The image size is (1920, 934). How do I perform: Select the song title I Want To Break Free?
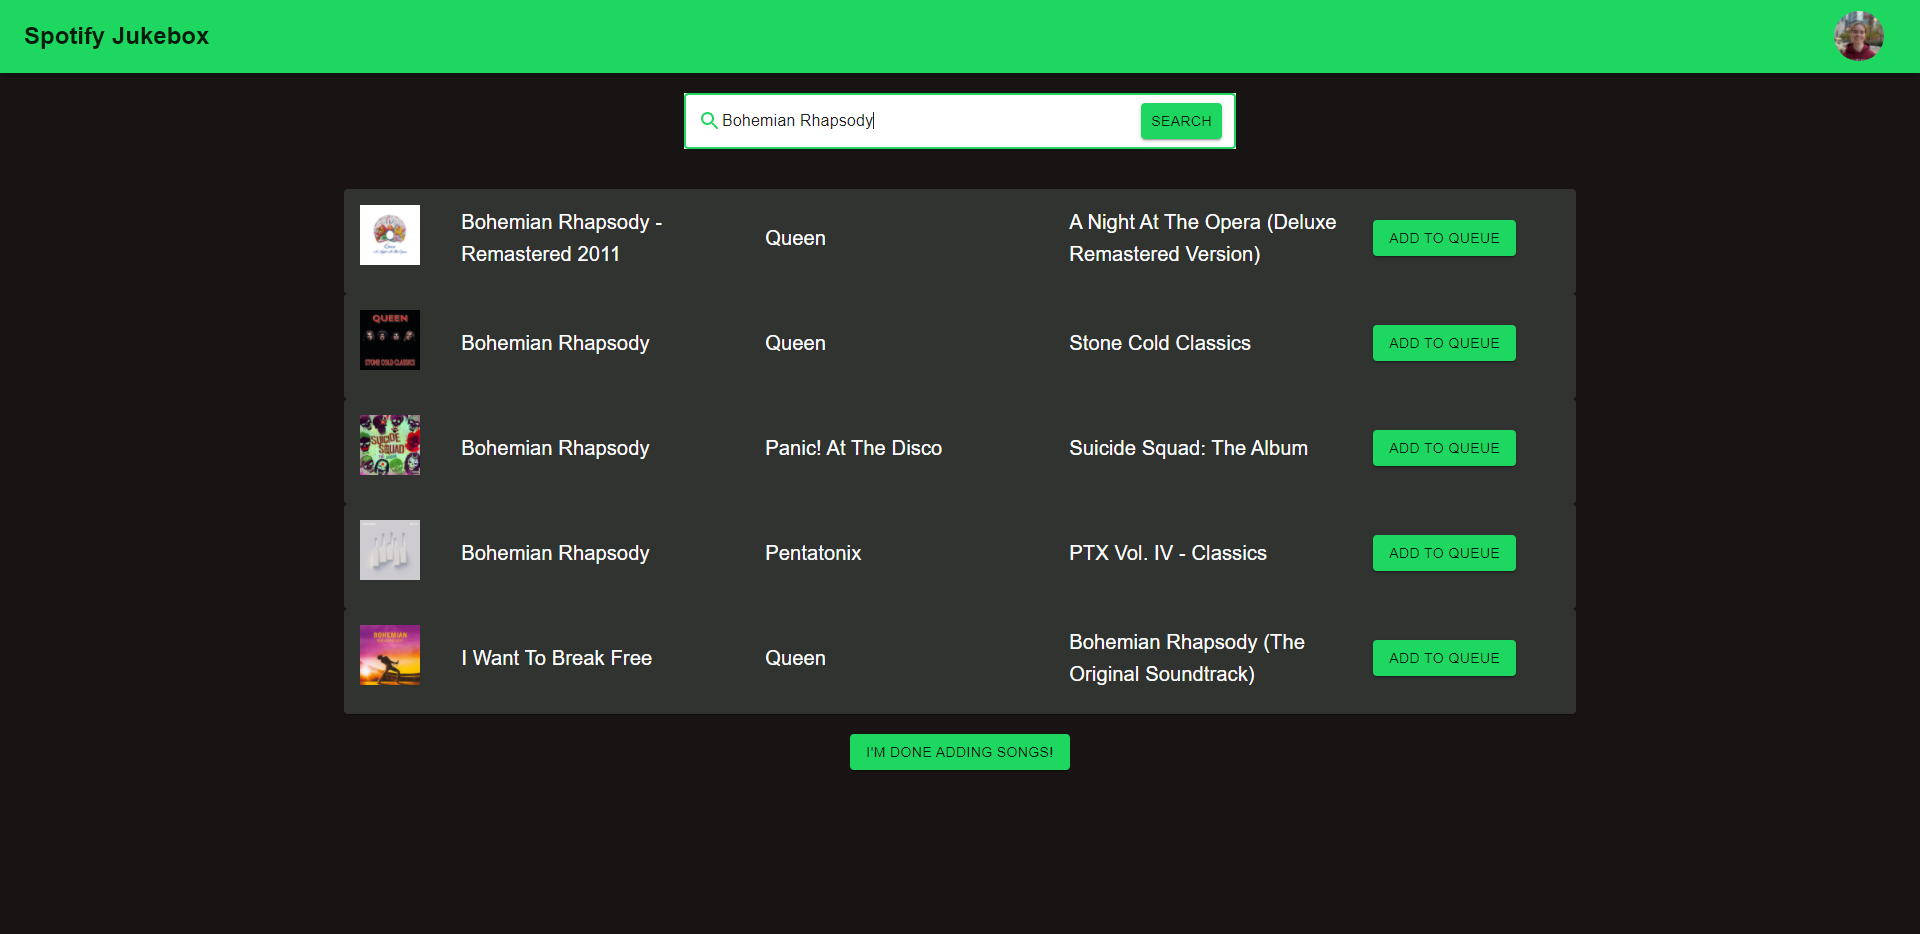556,657
